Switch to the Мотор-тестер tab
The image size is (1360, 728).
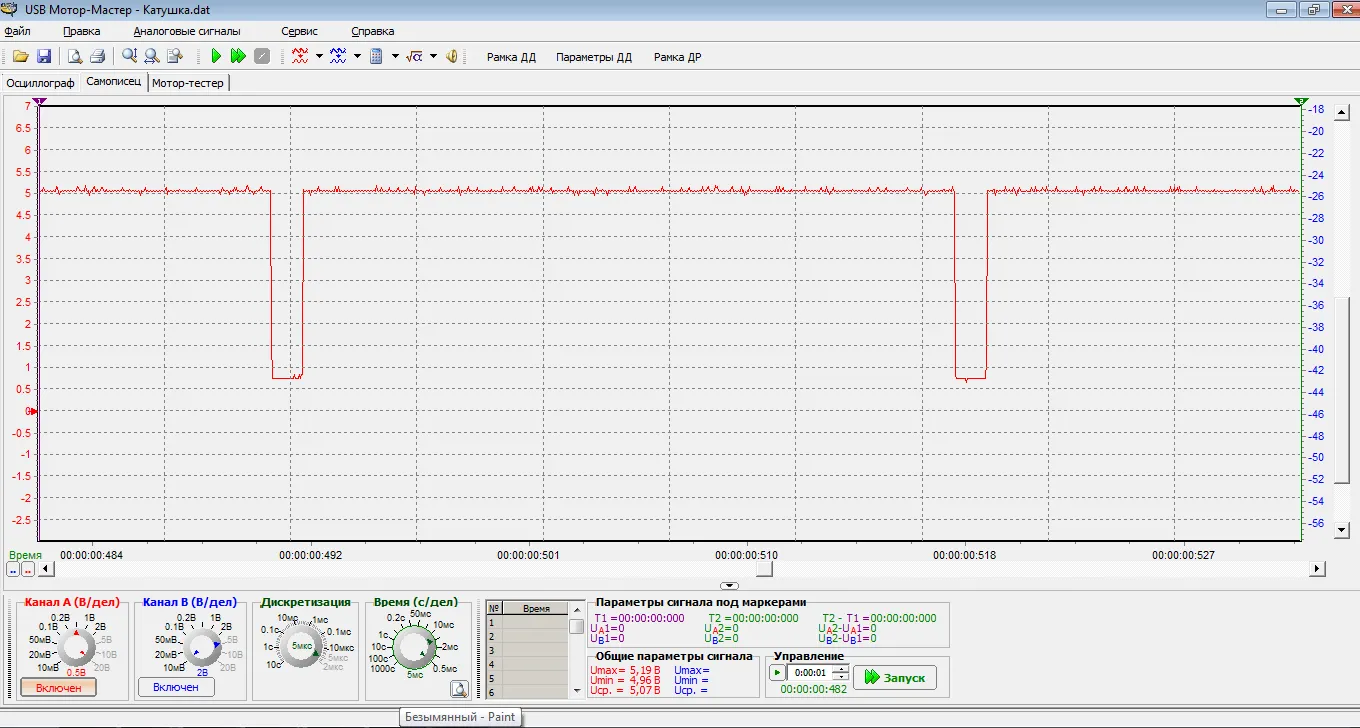[x=188, y=83]
